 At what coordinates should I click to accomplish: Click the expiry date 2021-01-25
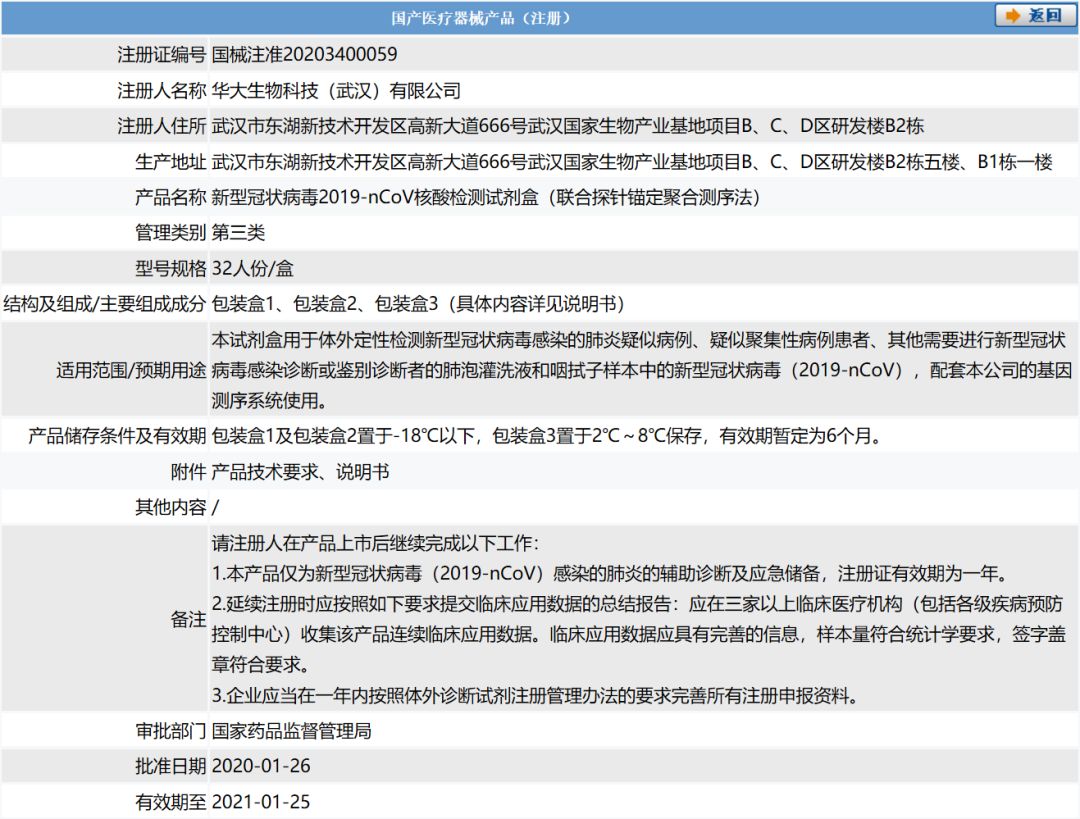[x=262, y=802]
